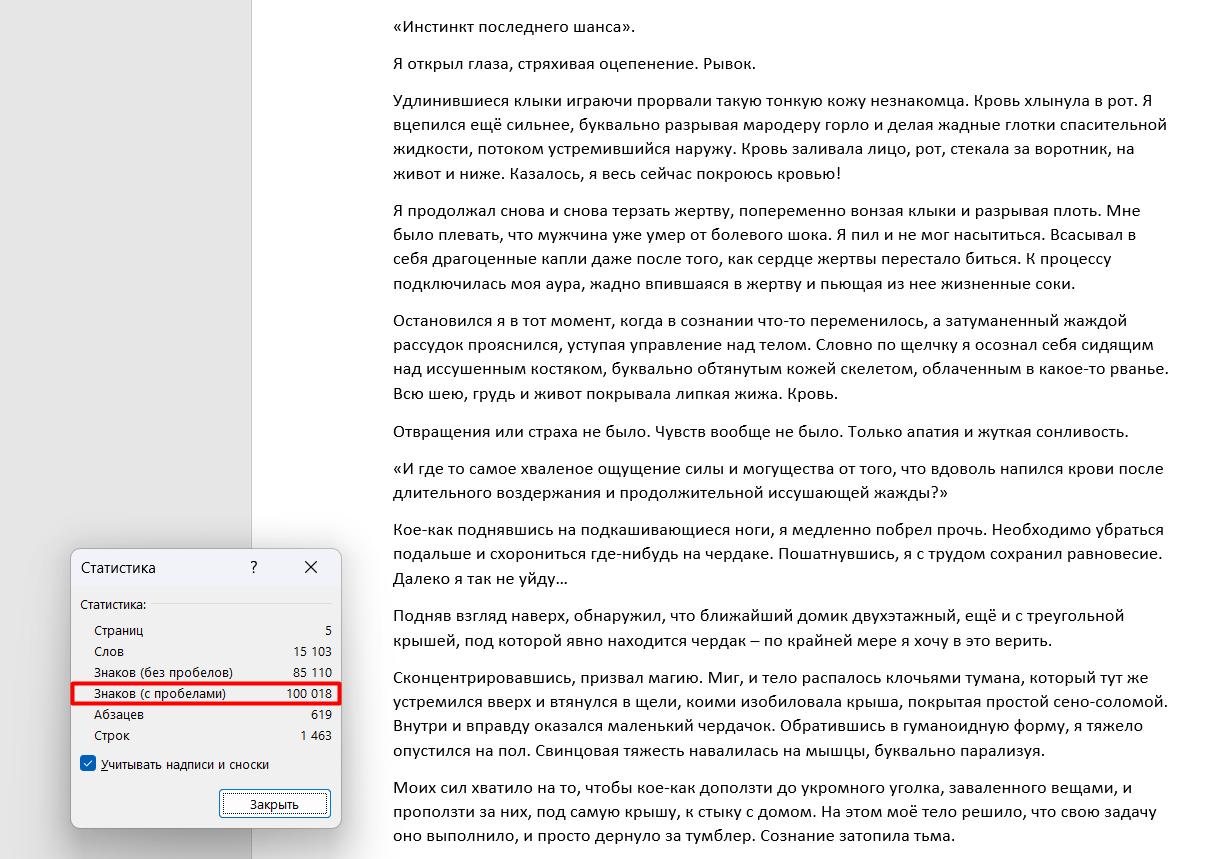The image size is (1219, 859).
Task: Click the "Абзацев" paragraph count row
Action: [206, 715]
